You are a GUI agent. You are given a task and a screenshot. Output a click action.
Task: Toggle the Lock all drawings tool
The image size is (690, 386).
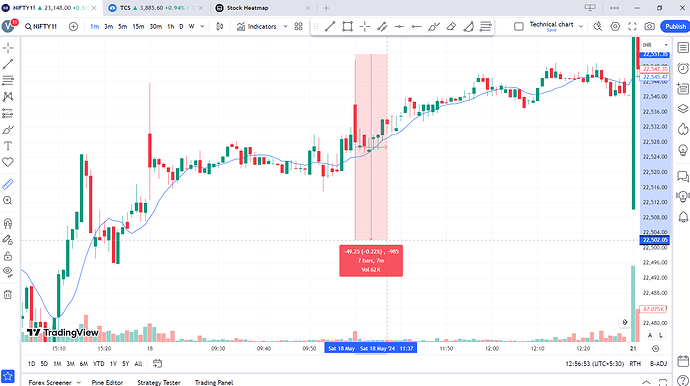click(x=8, y=256)
